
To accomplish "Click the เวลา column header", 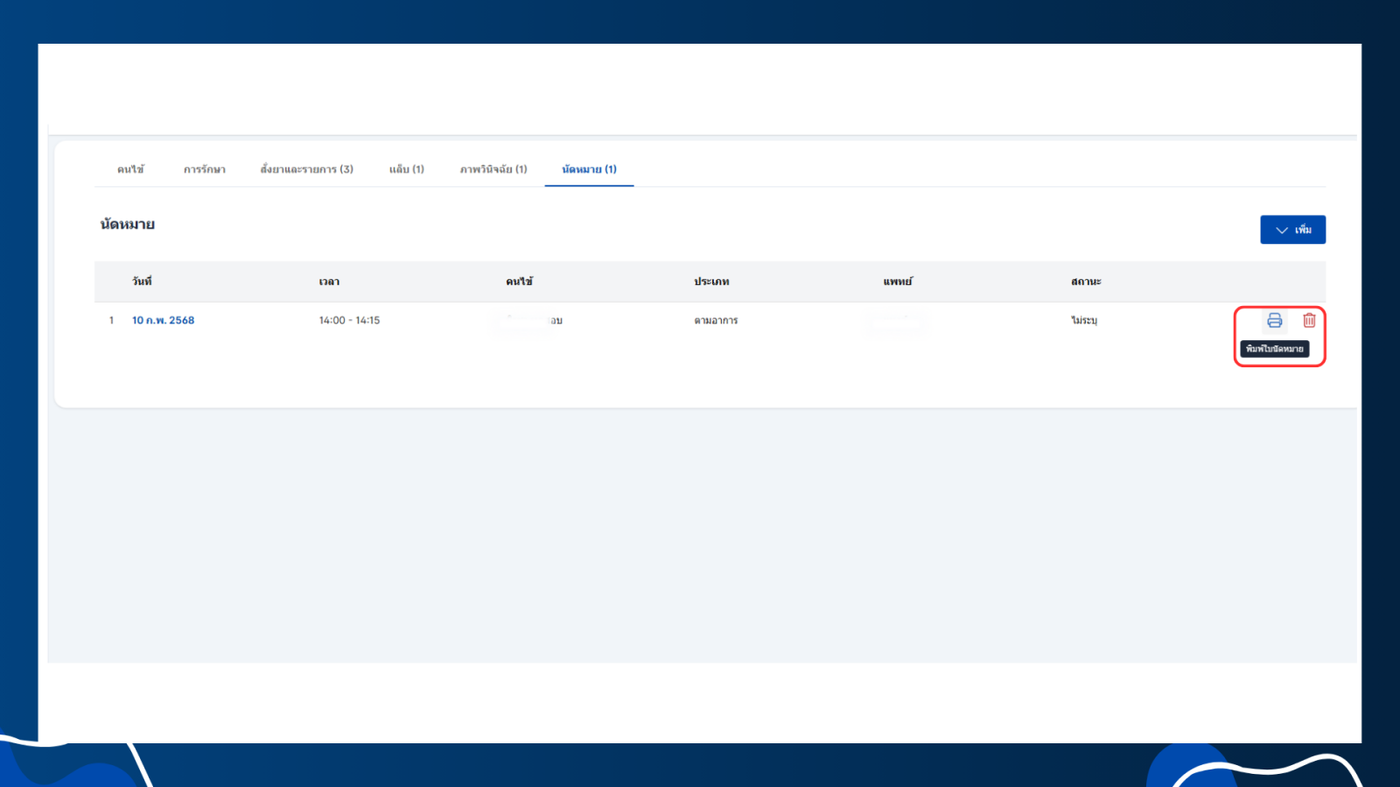I will coord(329,282).
